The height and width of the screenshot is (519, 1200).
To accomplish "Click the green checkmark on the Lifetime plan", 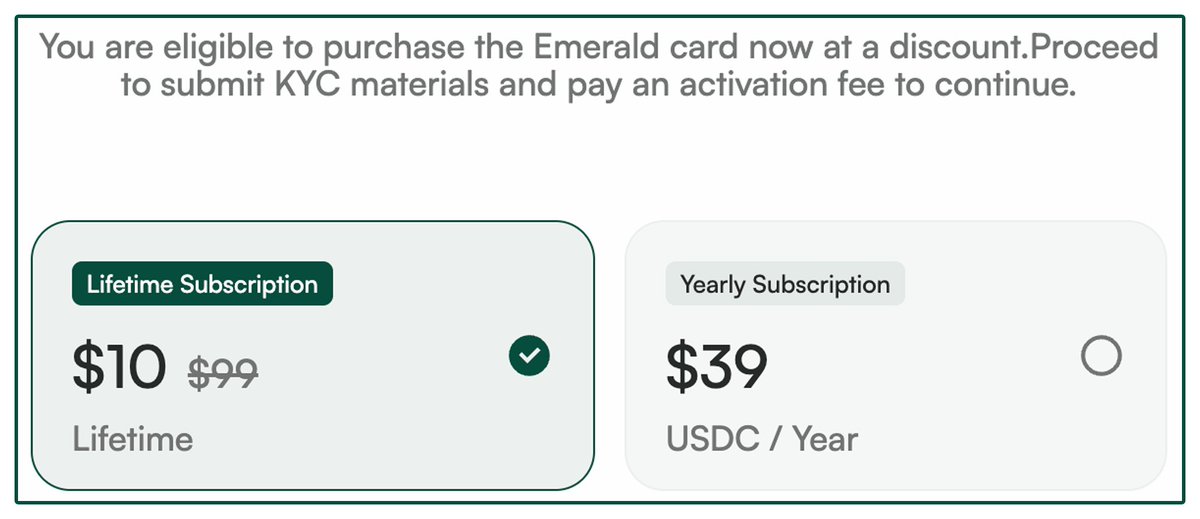I will [529, 356].
